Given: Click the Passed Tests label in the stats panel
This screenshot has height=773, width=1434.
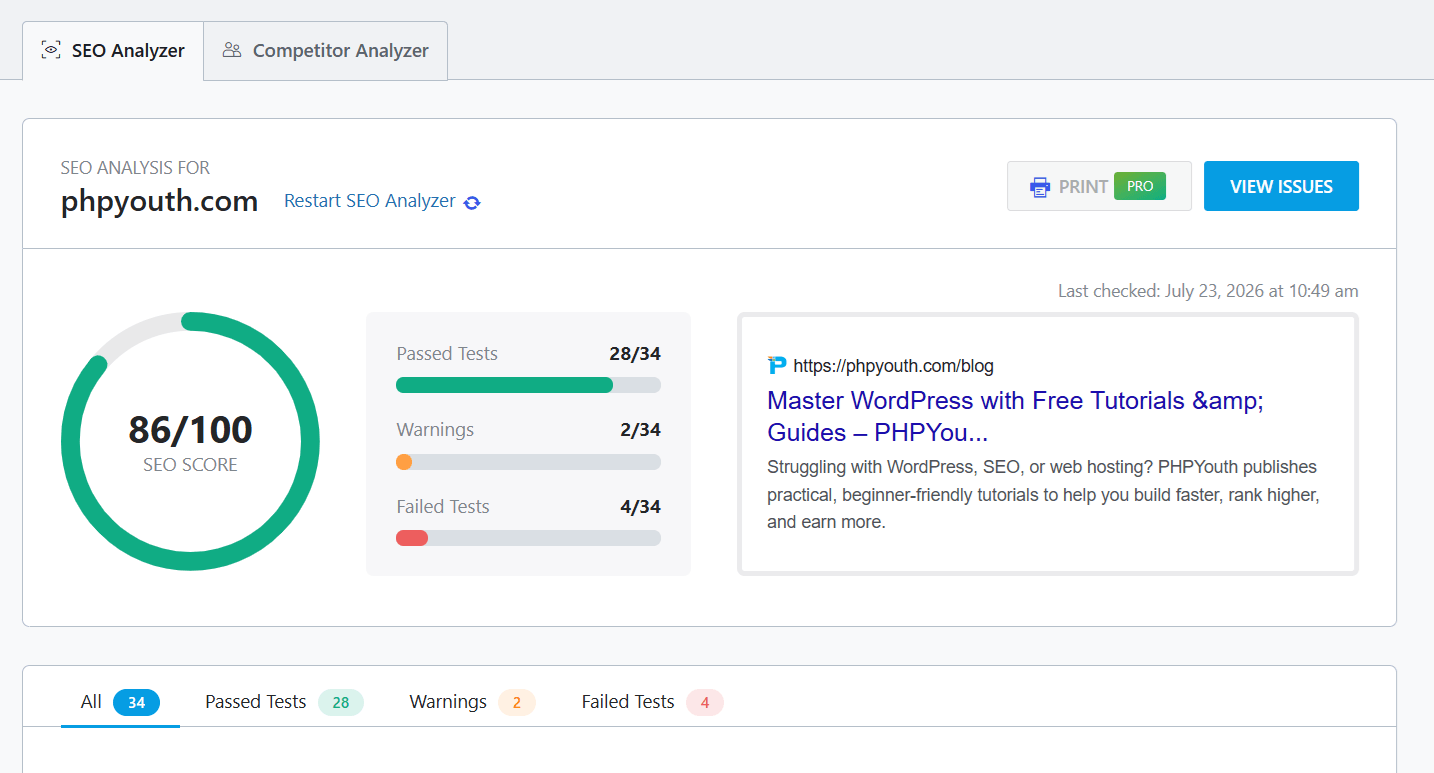Looking at the screenshot, I should click(447, 354).
